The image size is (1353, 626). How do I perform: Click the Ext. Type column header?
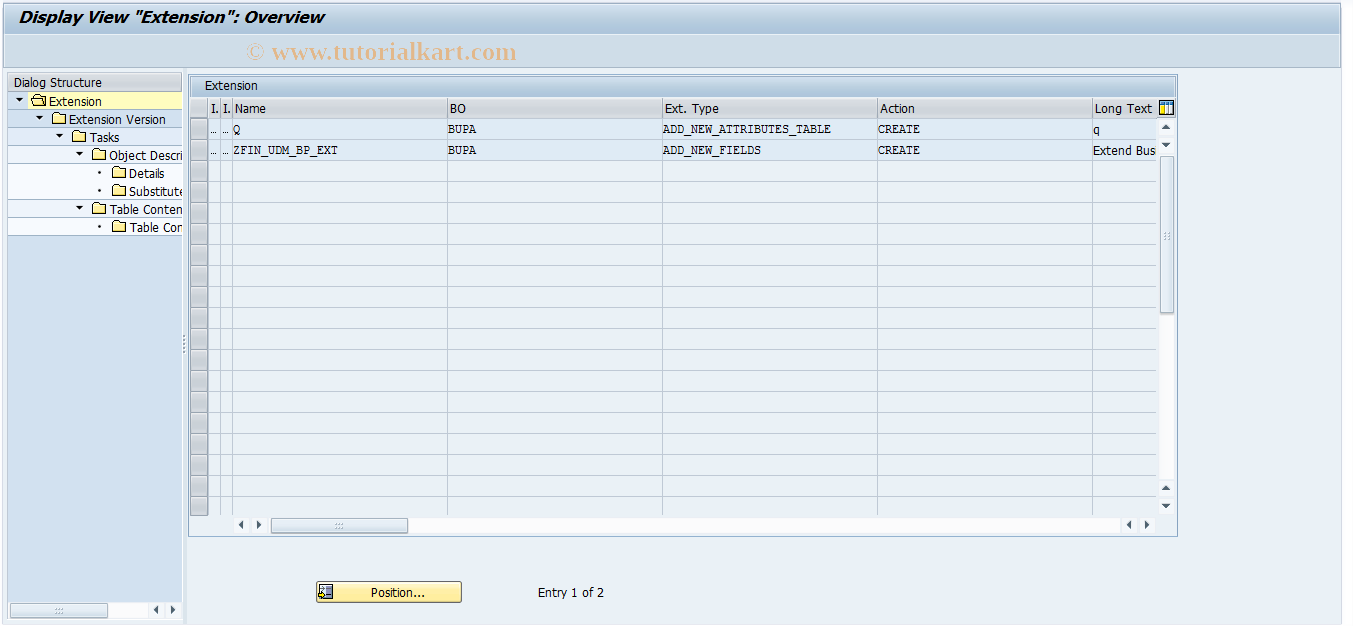[770, 108]
